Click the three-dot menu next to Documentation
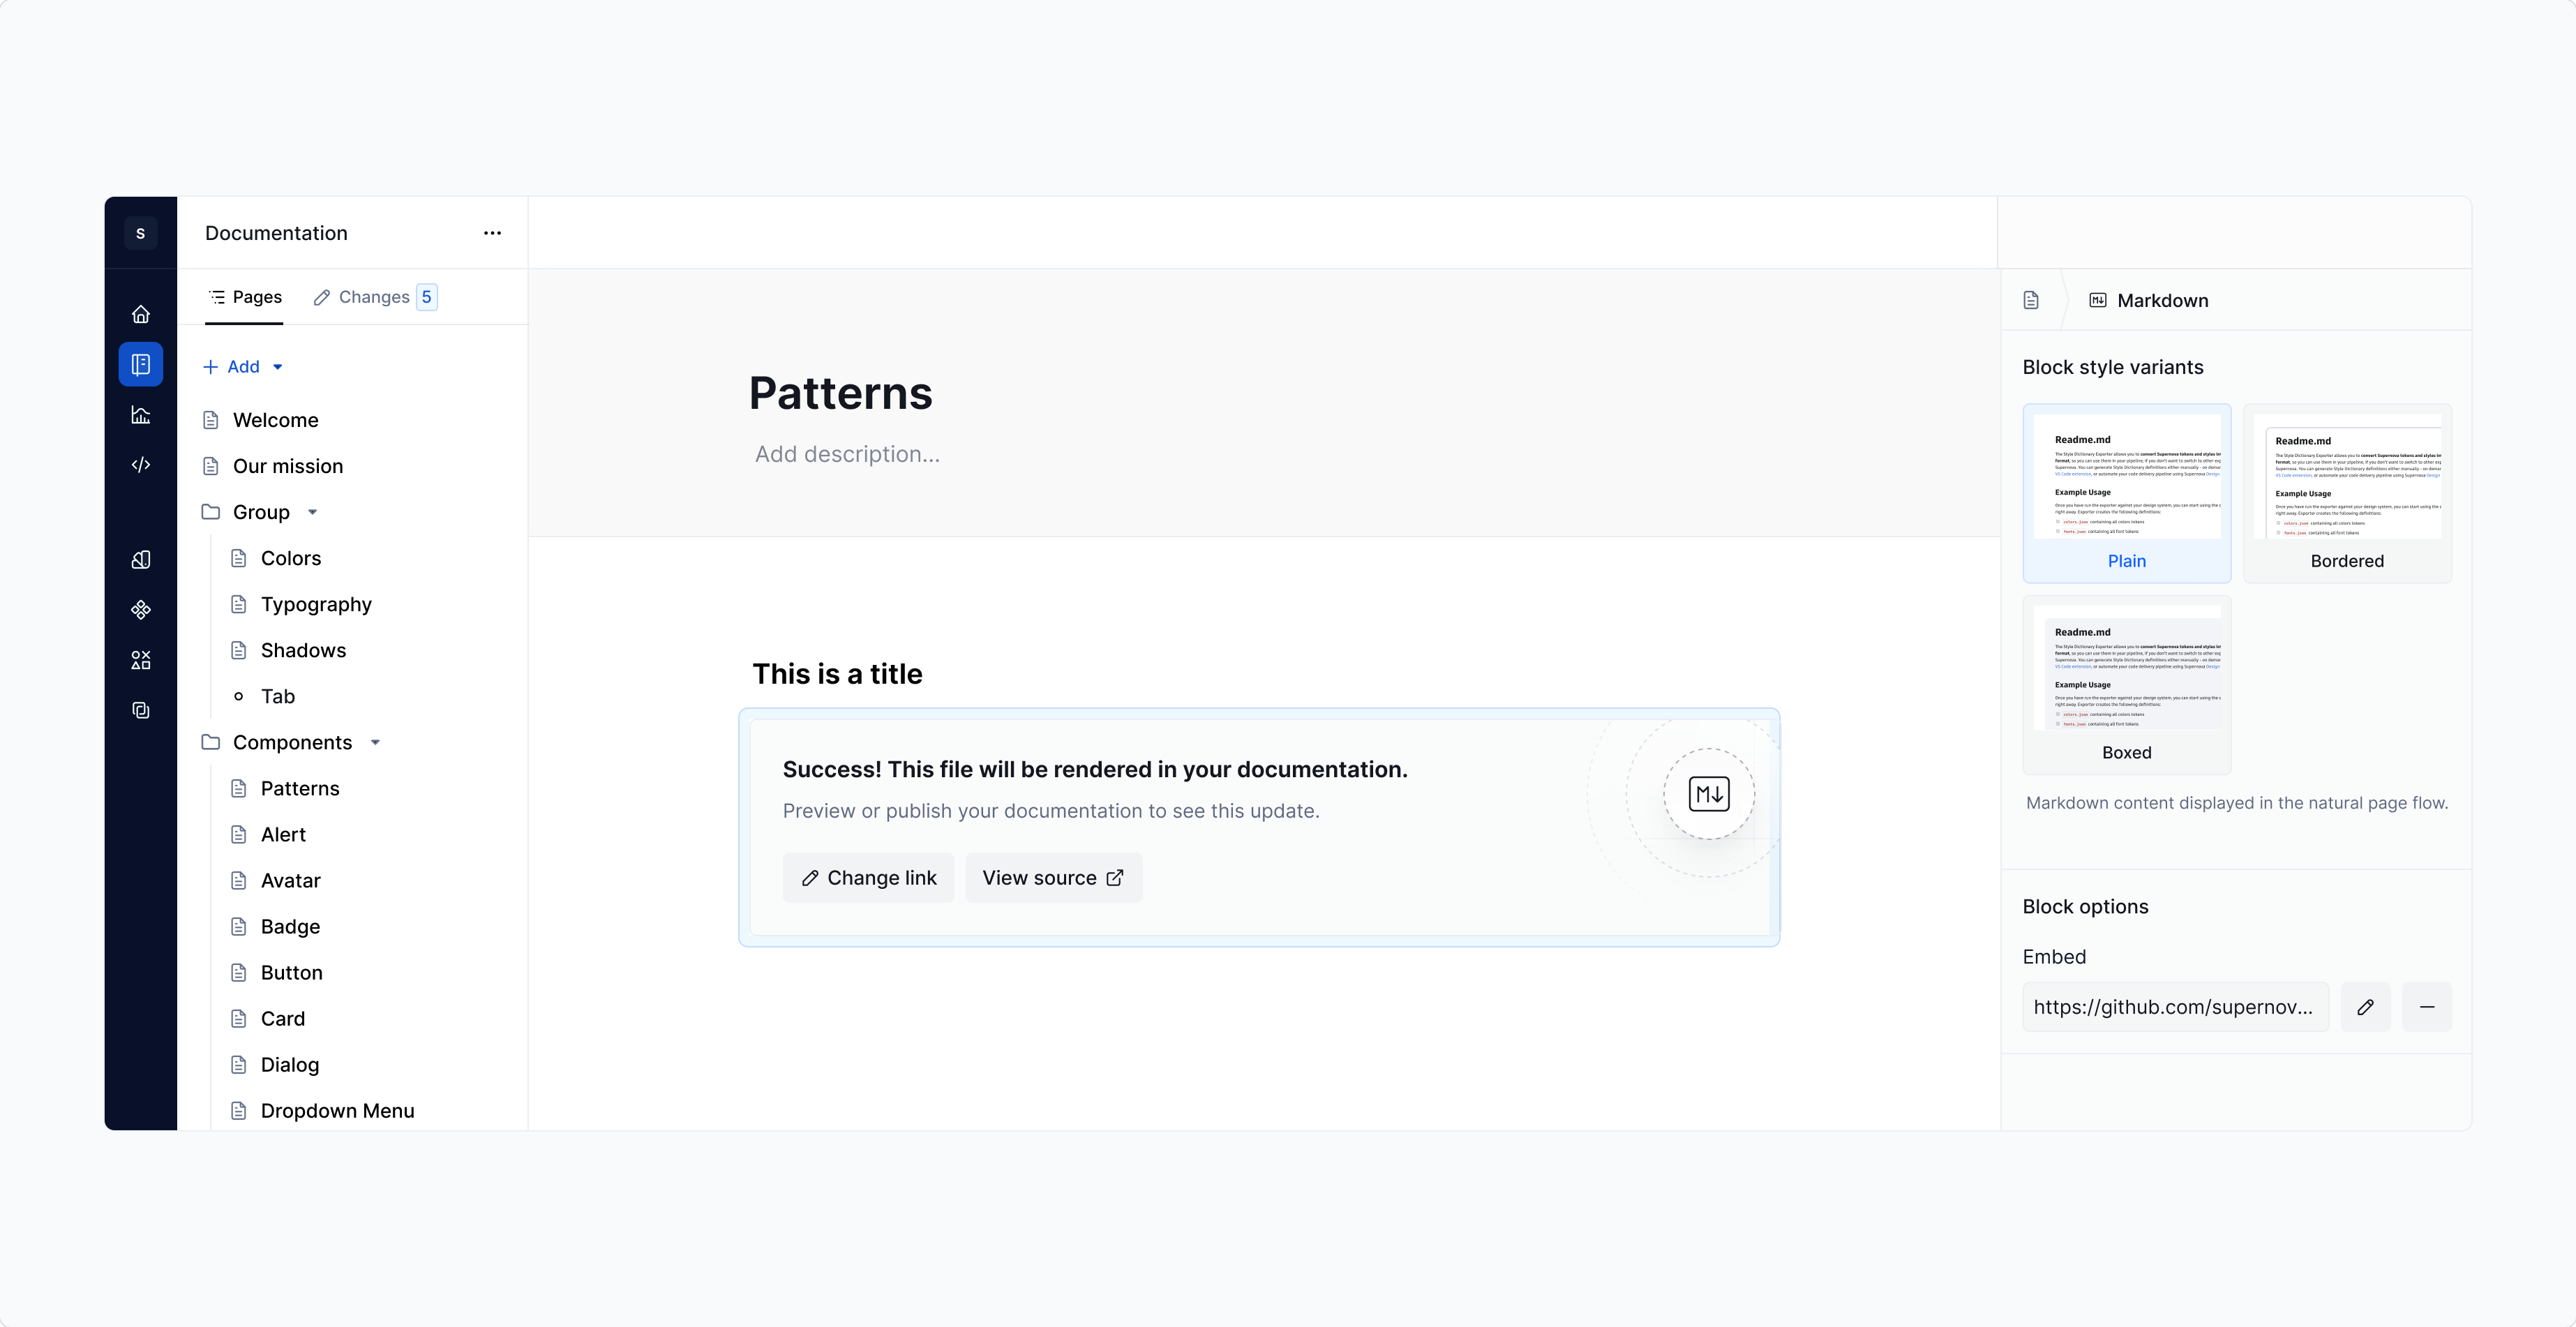The height and width of the screenshot is (1327, 2576). tap(492, 232)
